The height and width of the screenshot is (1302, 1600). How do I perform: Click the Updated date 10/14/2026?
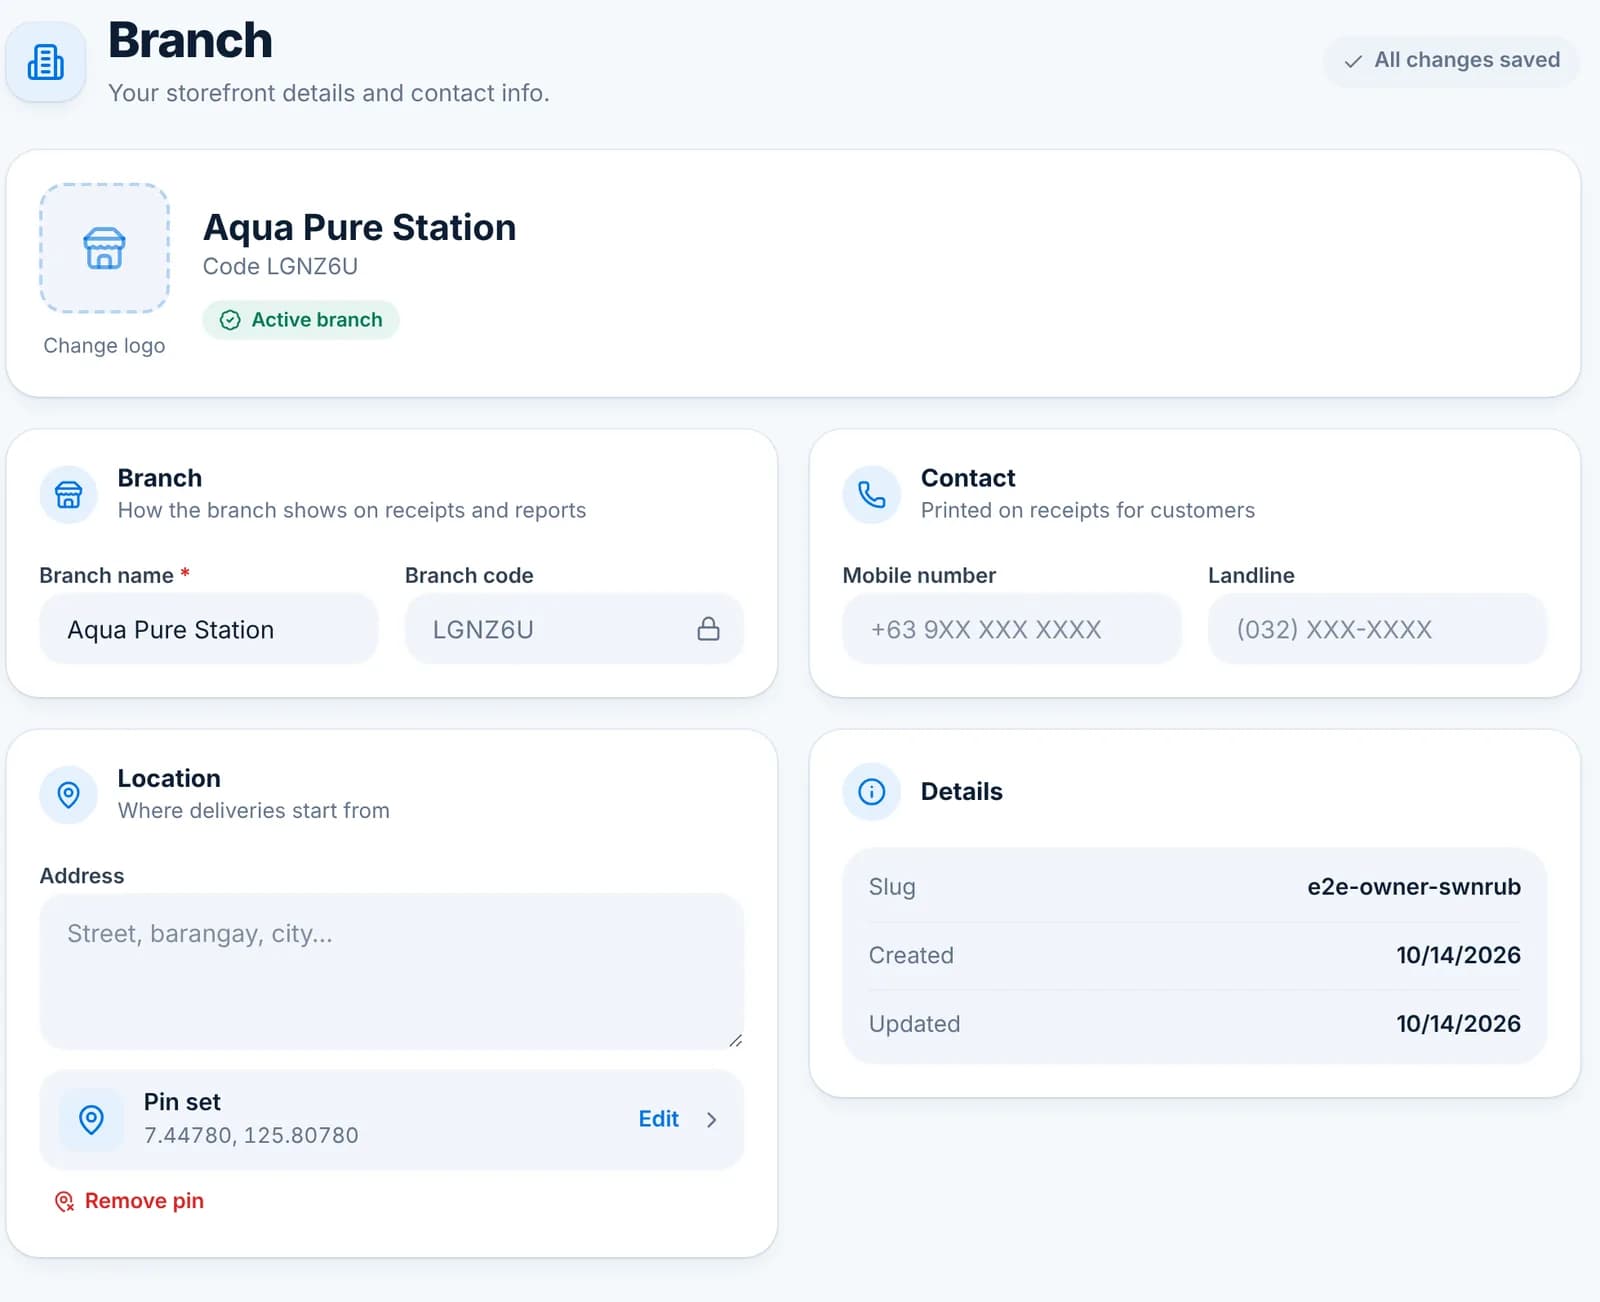tap(1458, 1024)
